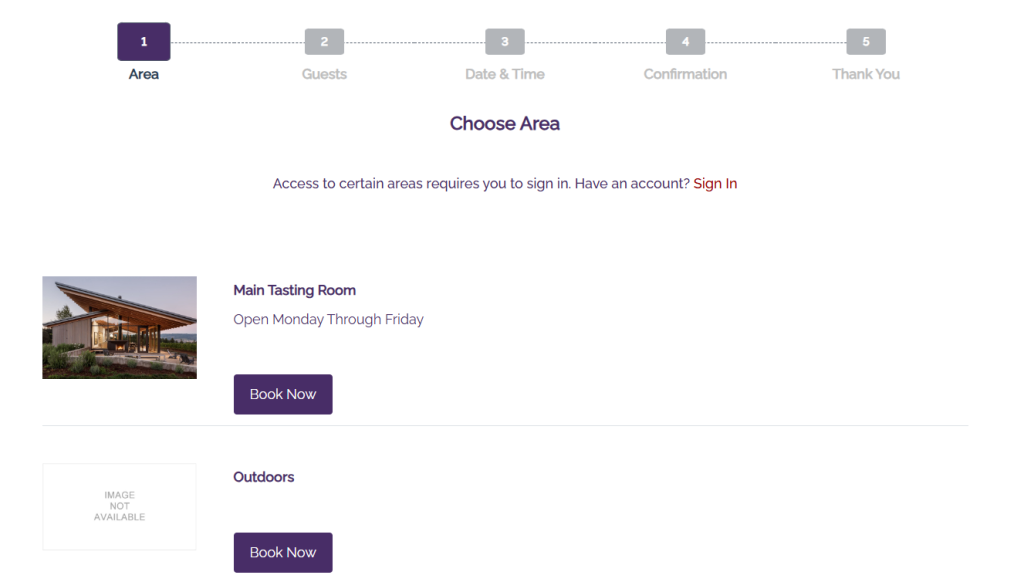Image resolution: width=1024 pixels, height=582 pixels.
Task: Open the Main Tasting Room photo
Action: pos(120,328)
